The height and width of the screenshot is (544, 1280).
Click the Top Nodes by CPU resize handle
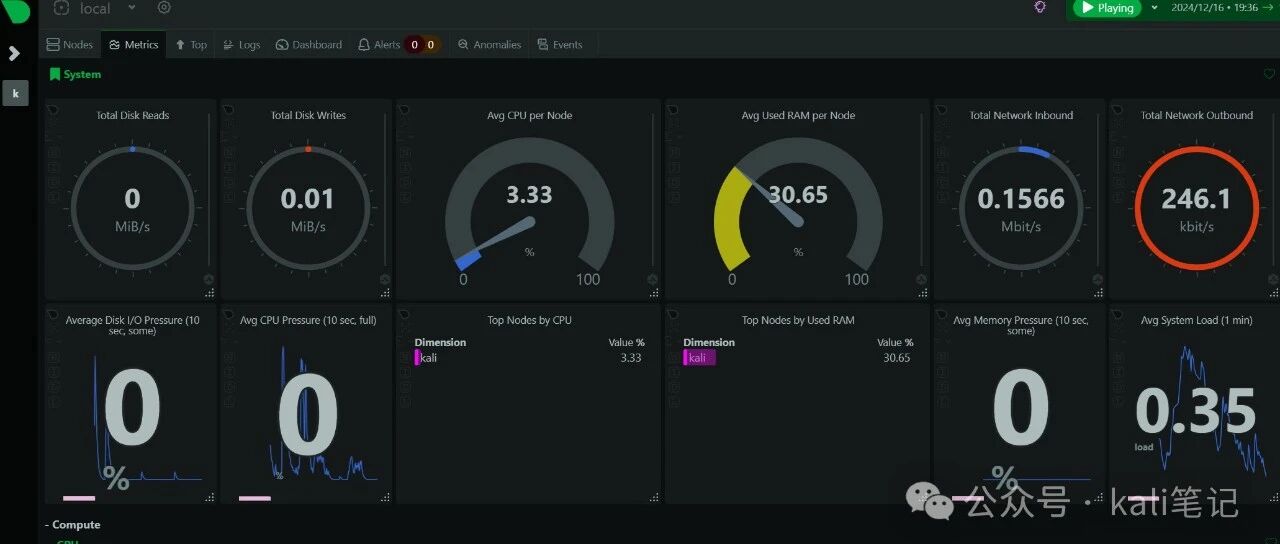click(x=654, y=497)
